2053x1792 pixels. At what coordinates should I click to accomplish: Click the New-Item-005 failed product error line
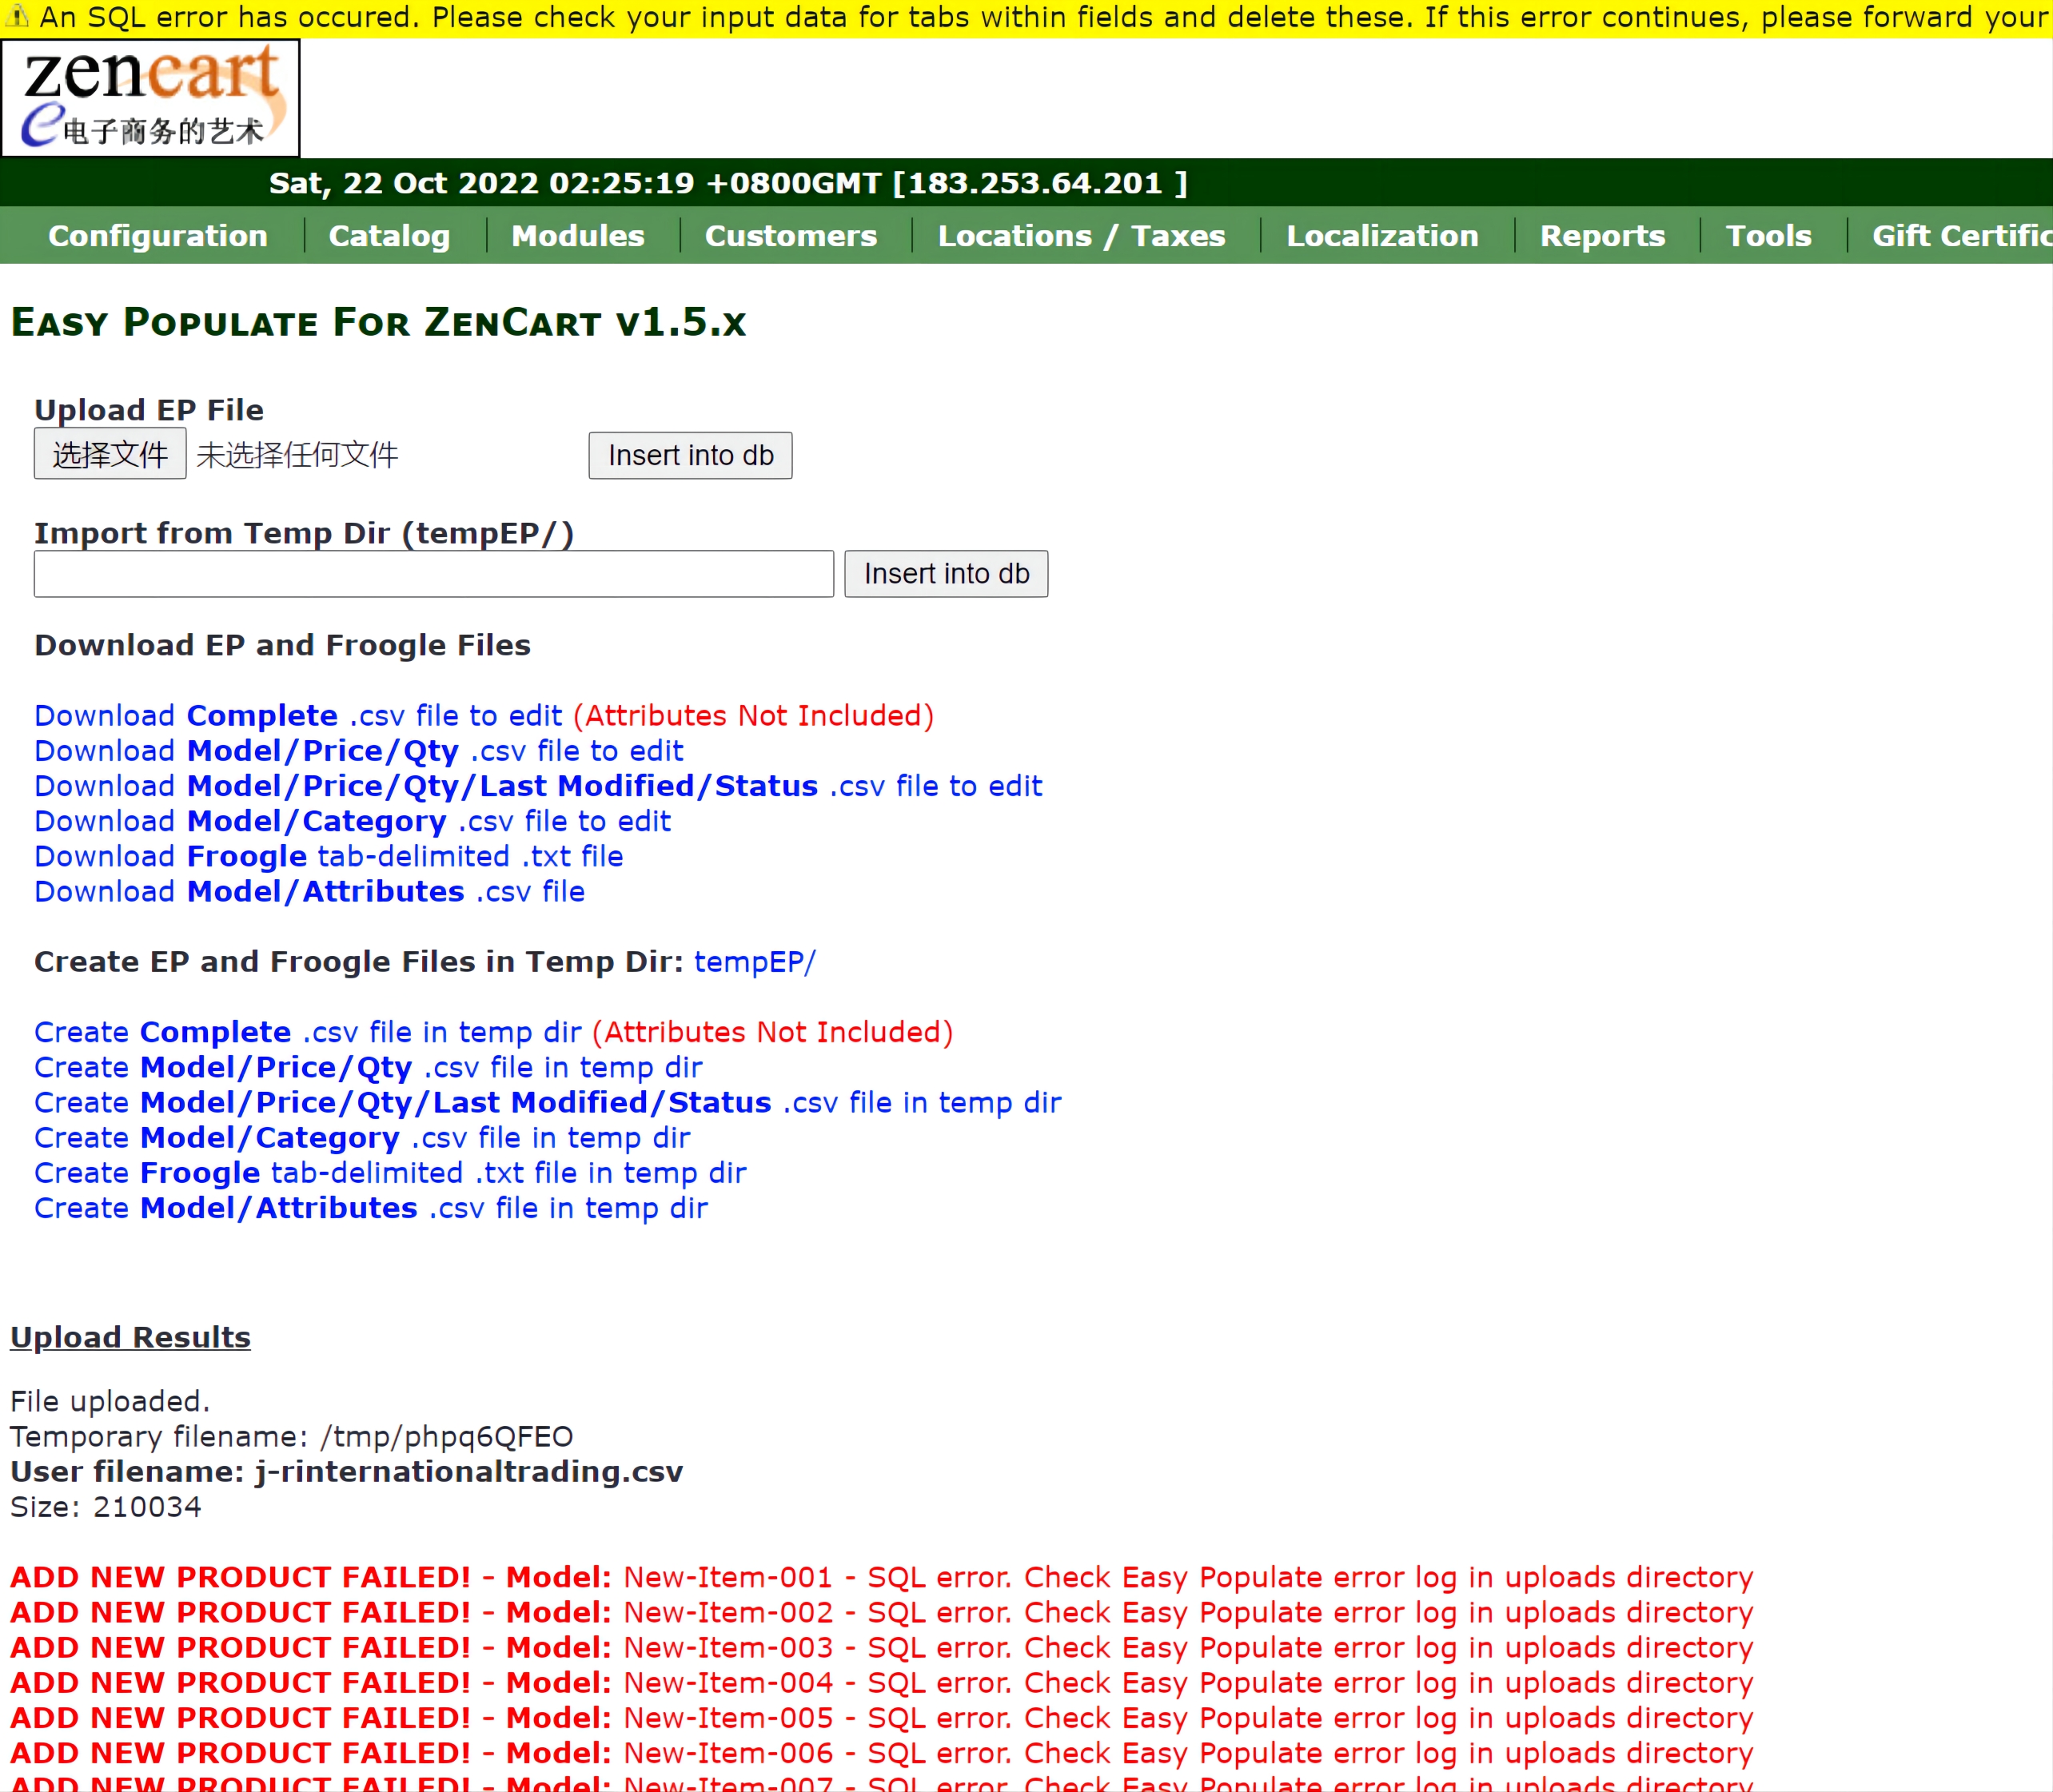[x=882, y=1718]
